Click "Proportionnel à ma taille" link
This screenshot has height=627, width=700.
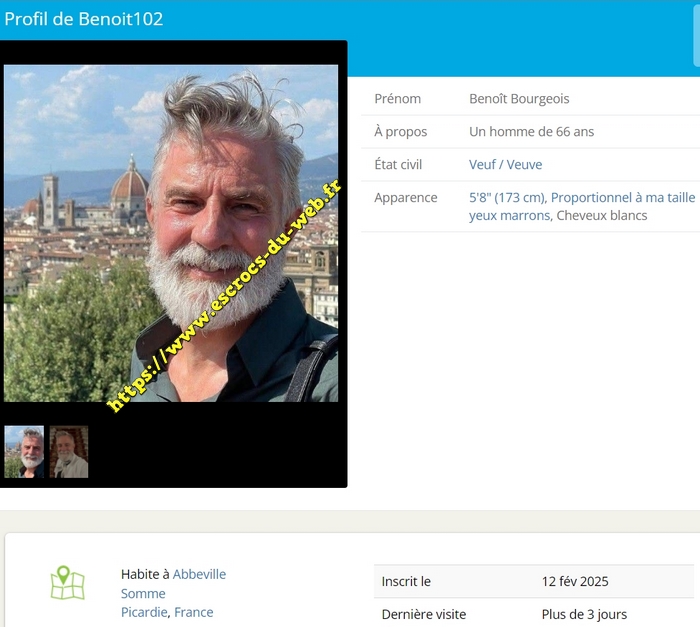coord(622,197)
